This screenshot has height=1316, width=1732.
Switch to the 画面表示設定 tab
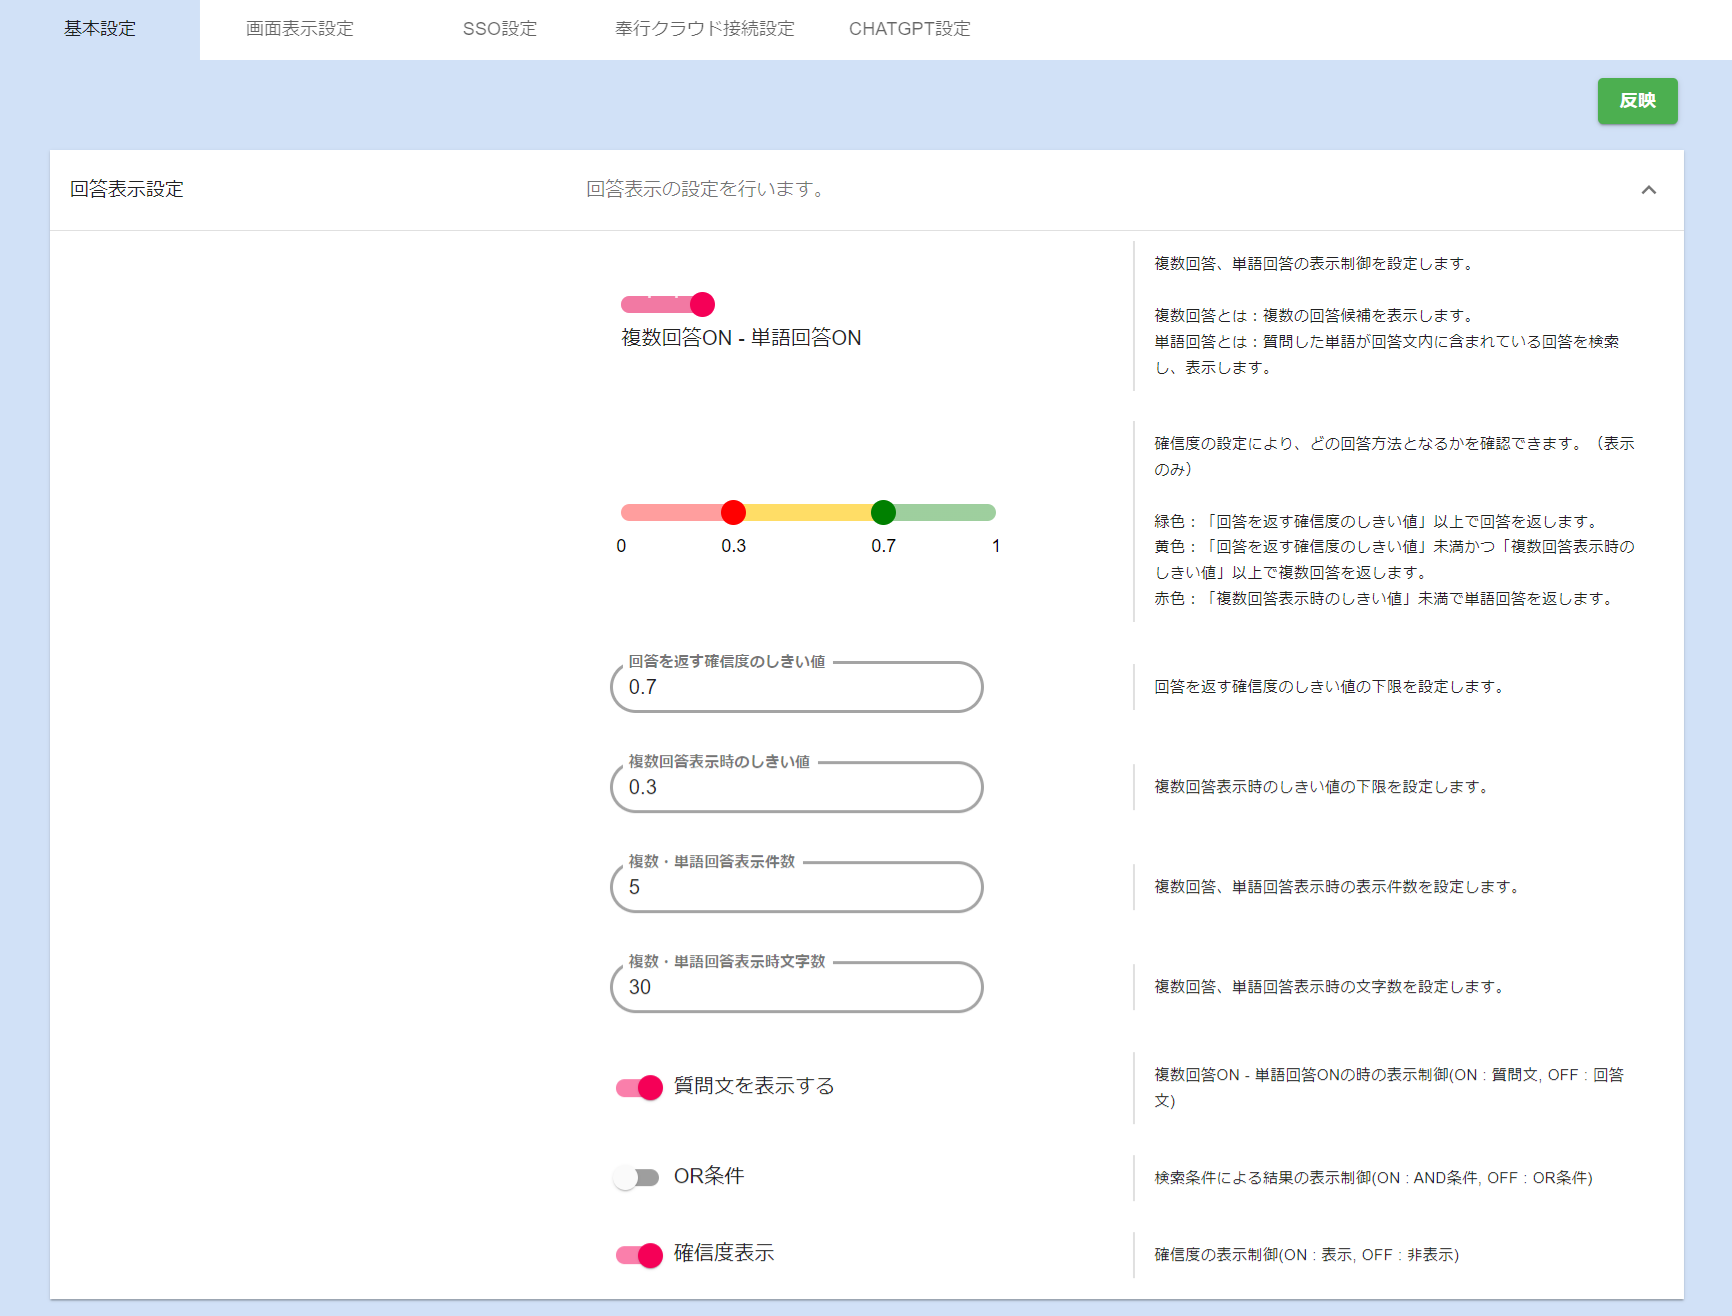point(300,29)
